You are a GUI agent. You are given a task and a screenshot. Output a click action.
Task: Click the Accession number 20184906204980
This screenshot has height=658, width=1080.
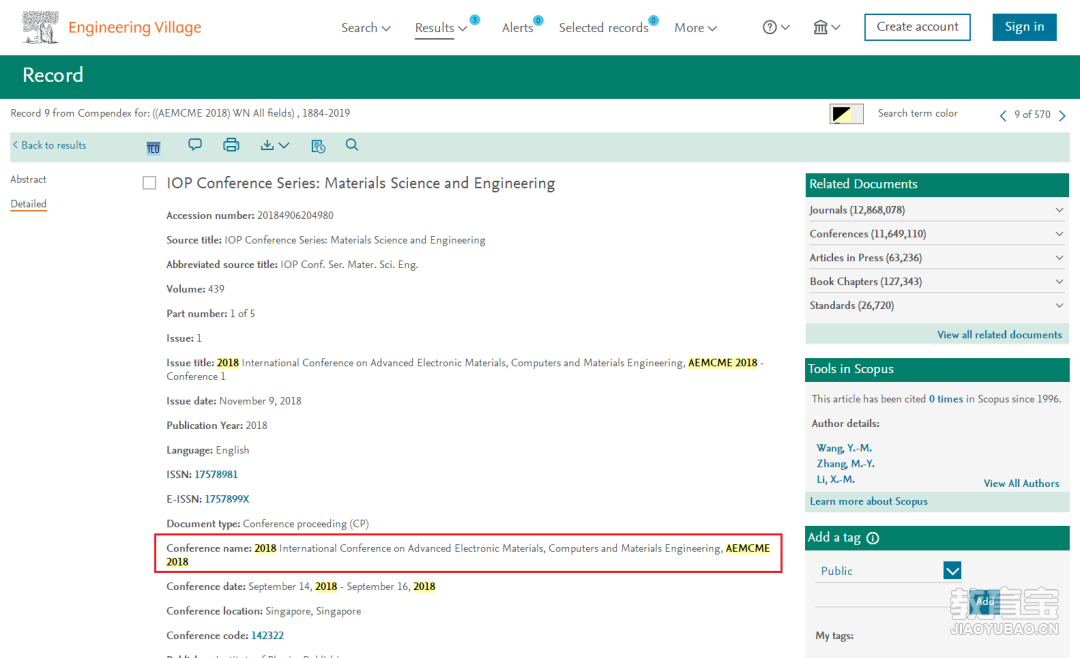295,216
